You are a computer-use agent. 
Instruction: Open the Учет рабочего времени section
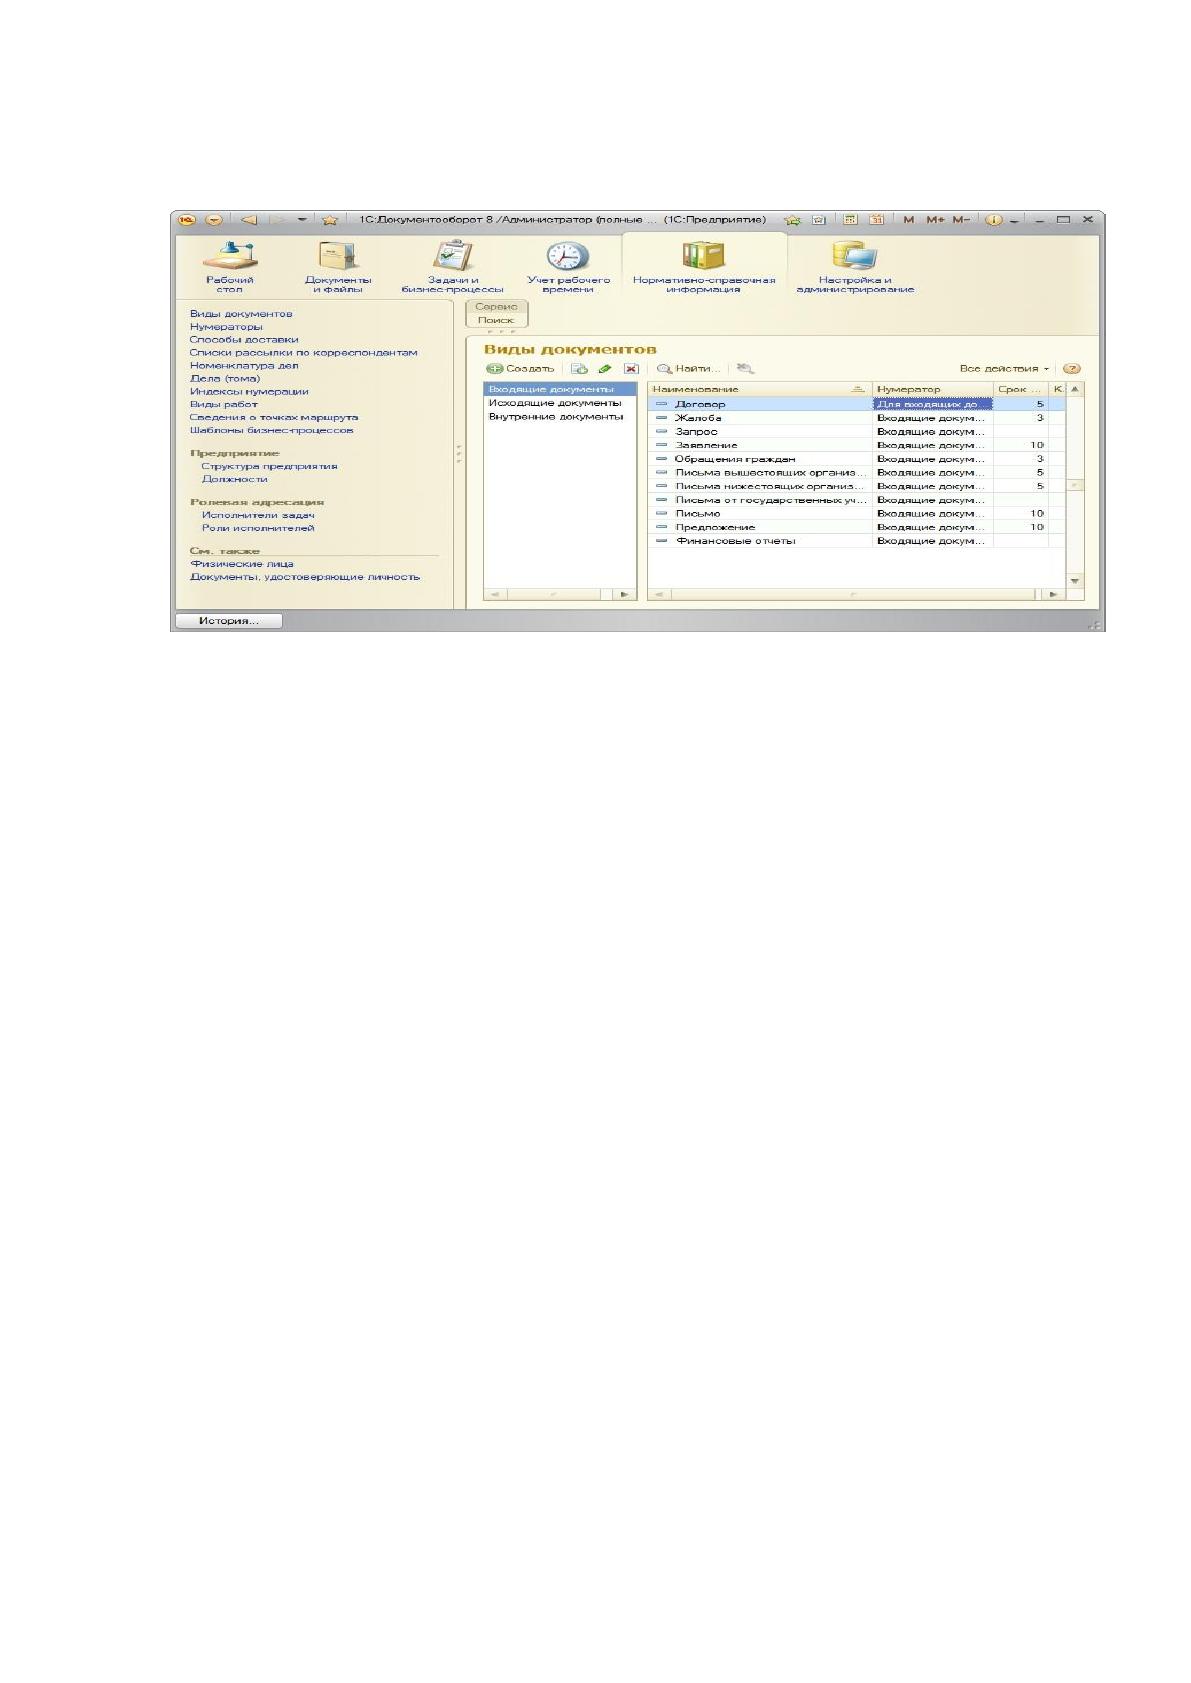(x=568, y=266)
